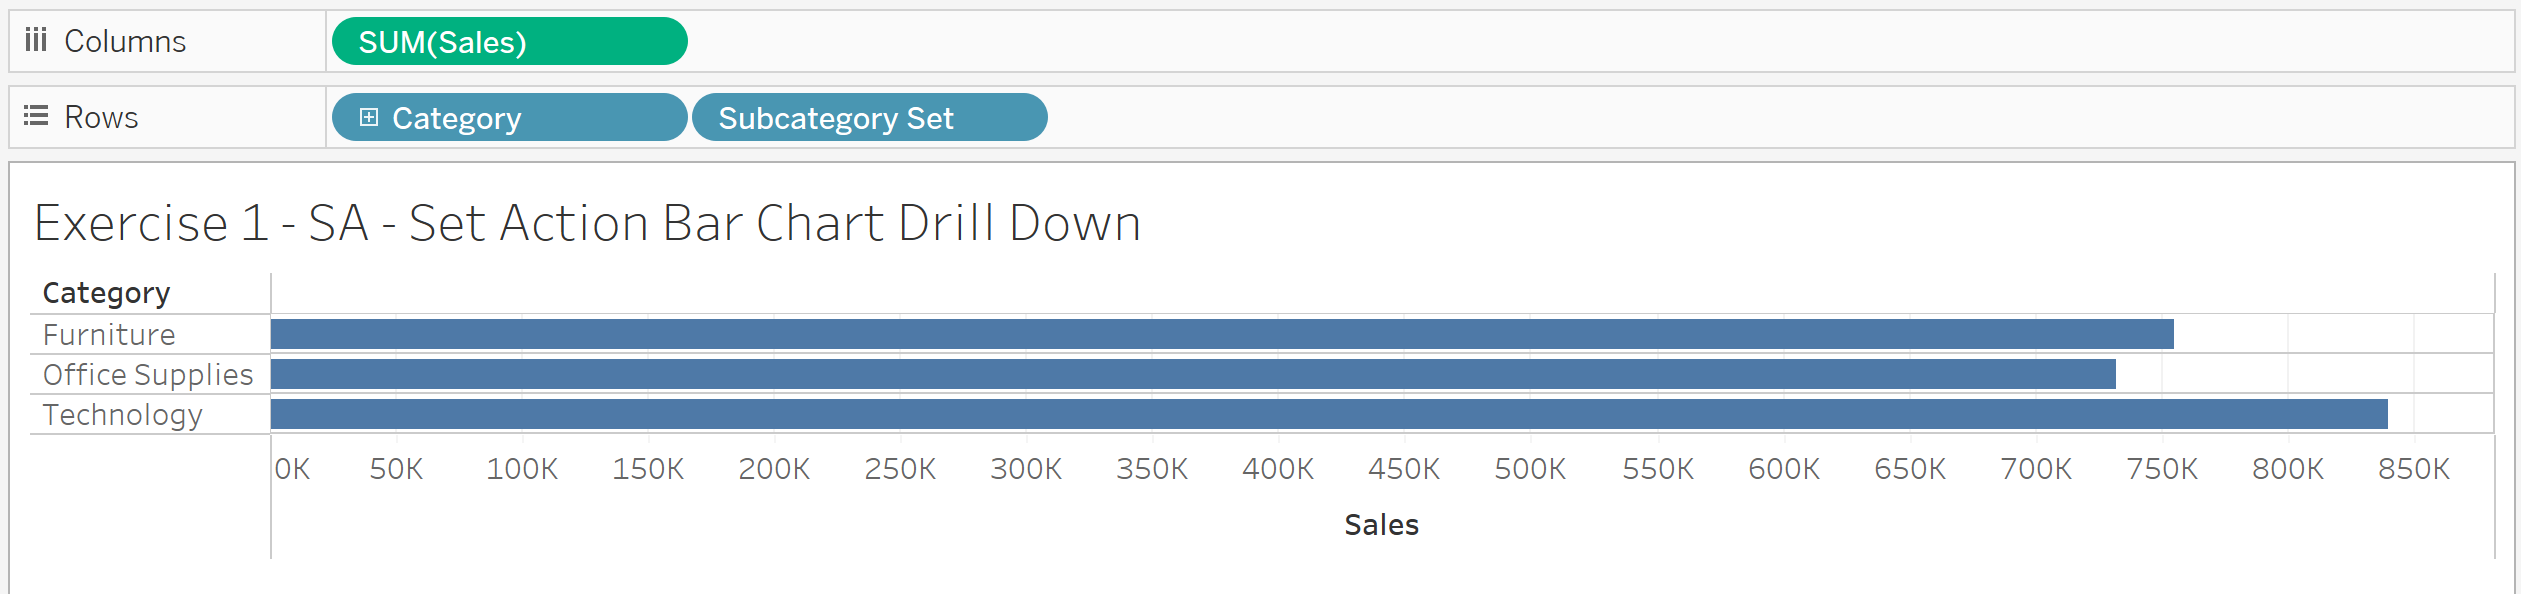
Task: Click the Category pill in Rows
Action: (509, 117)
